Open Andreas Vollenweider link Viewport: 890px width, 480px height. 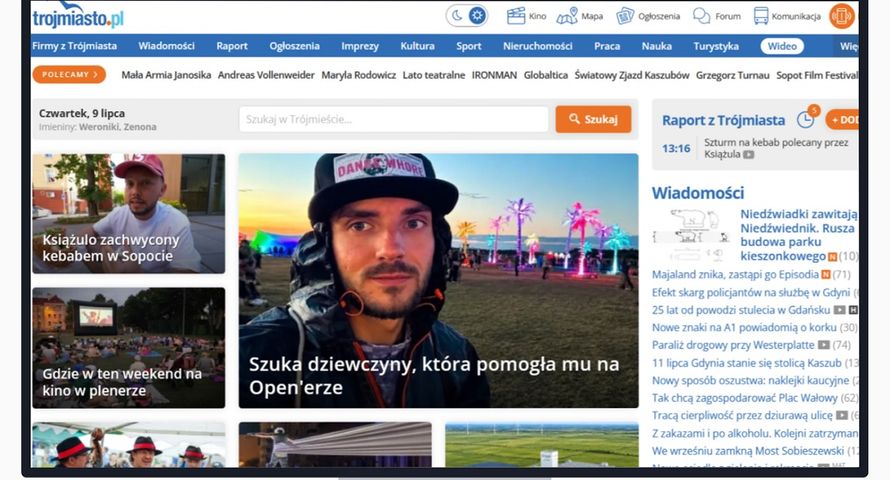(x=266, y=75)
